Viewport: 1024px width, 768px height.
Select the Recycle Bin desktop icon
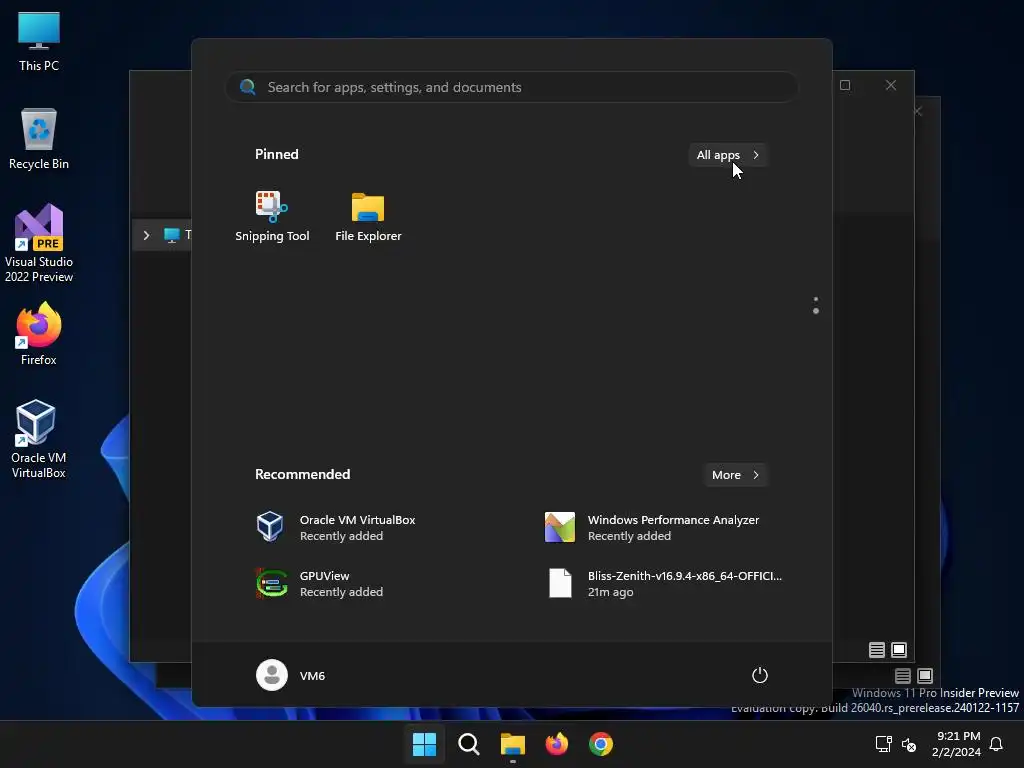pos(39,138)
